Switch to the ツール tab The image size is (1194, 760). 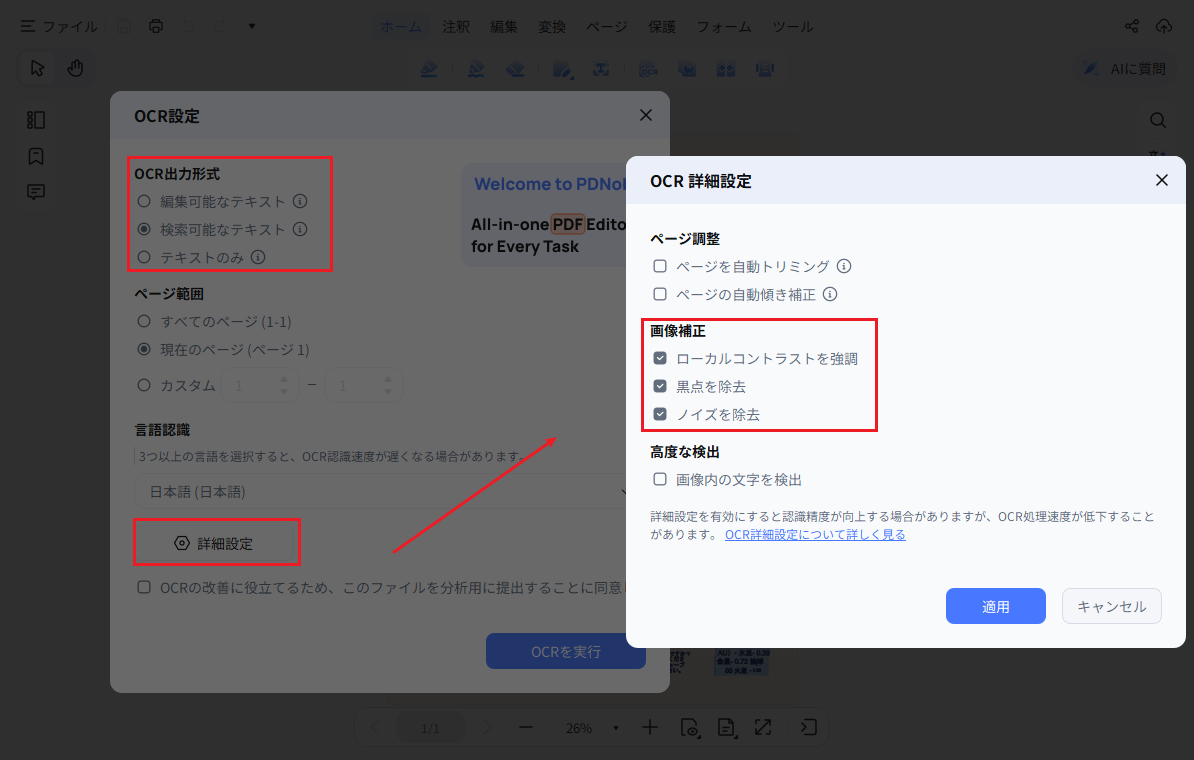click(792, 27)
